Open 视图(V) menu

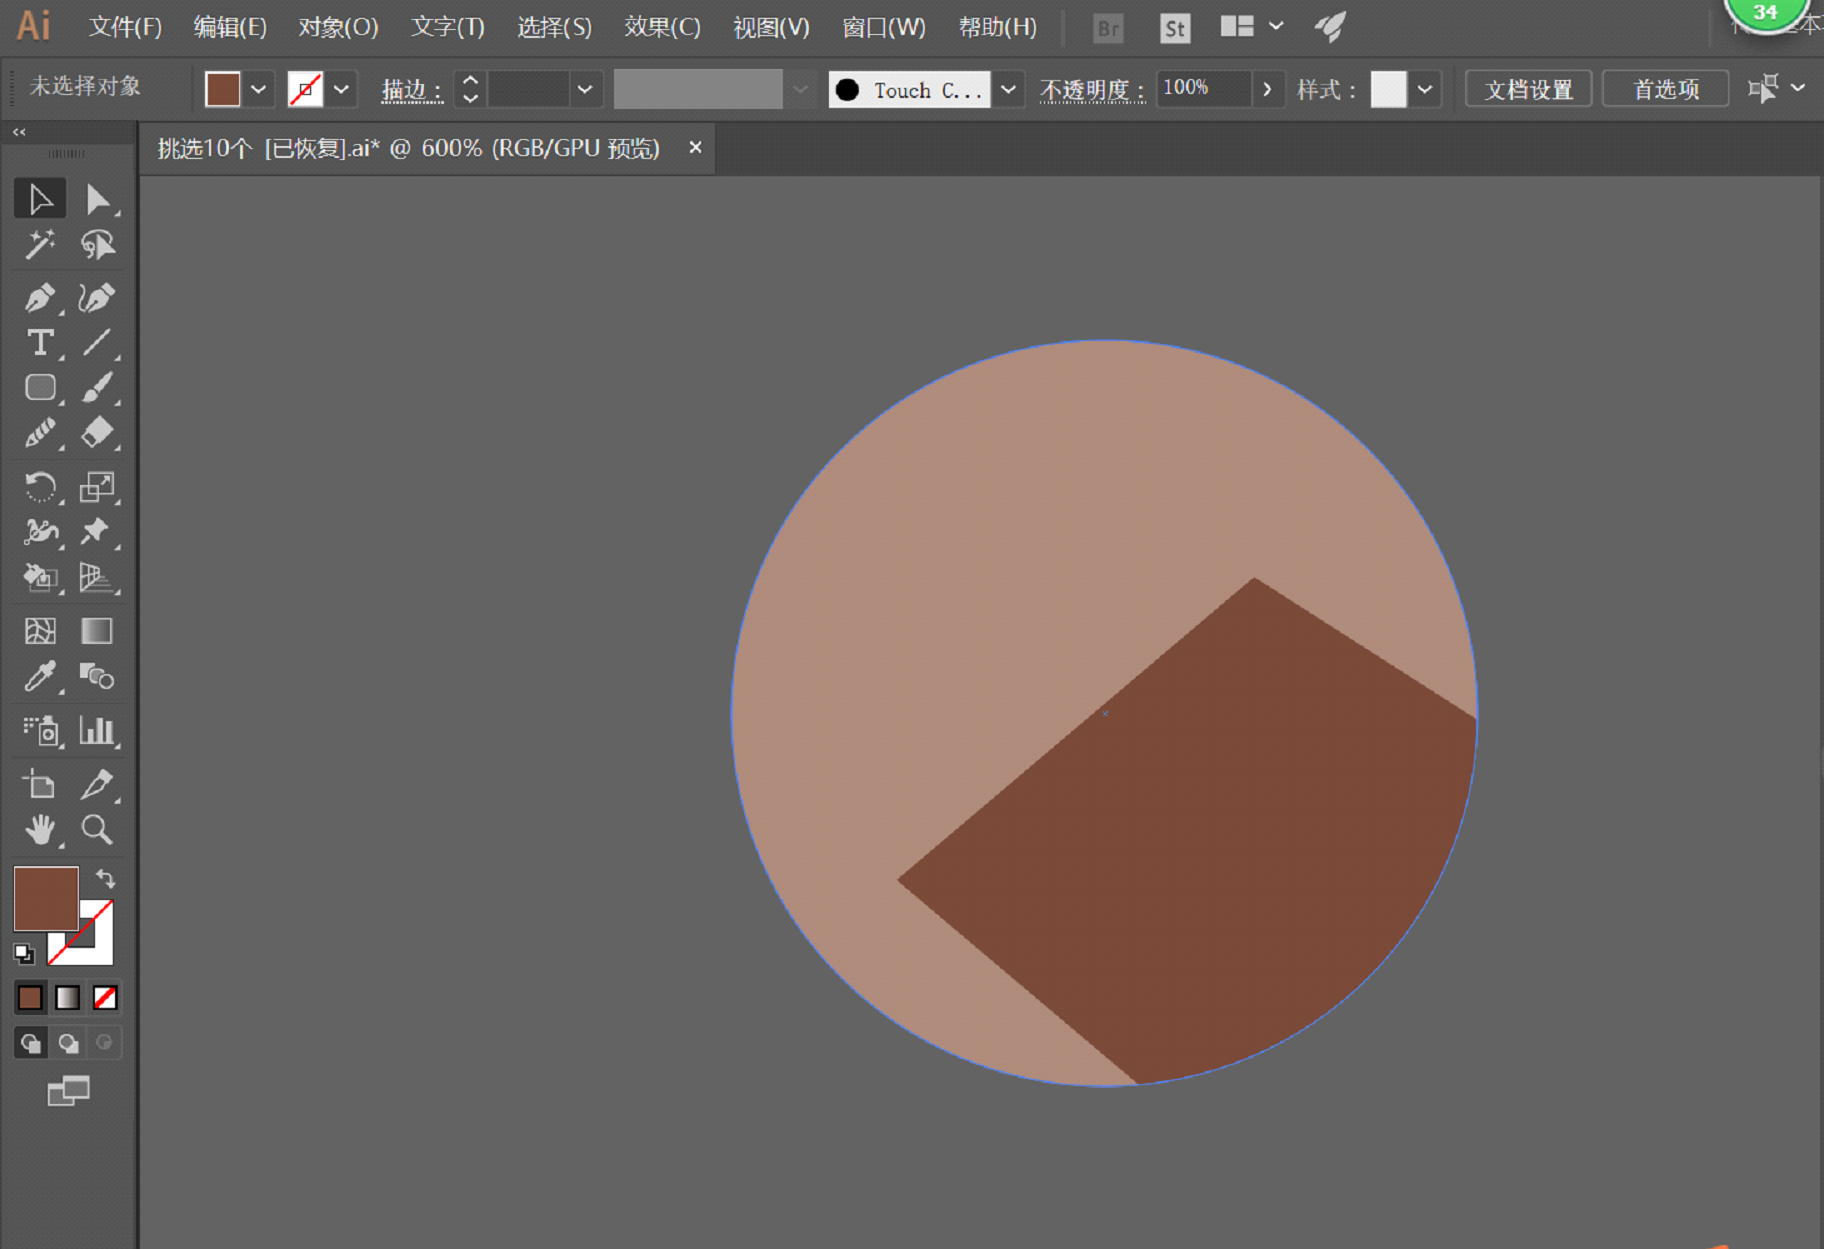click(771, 27)
